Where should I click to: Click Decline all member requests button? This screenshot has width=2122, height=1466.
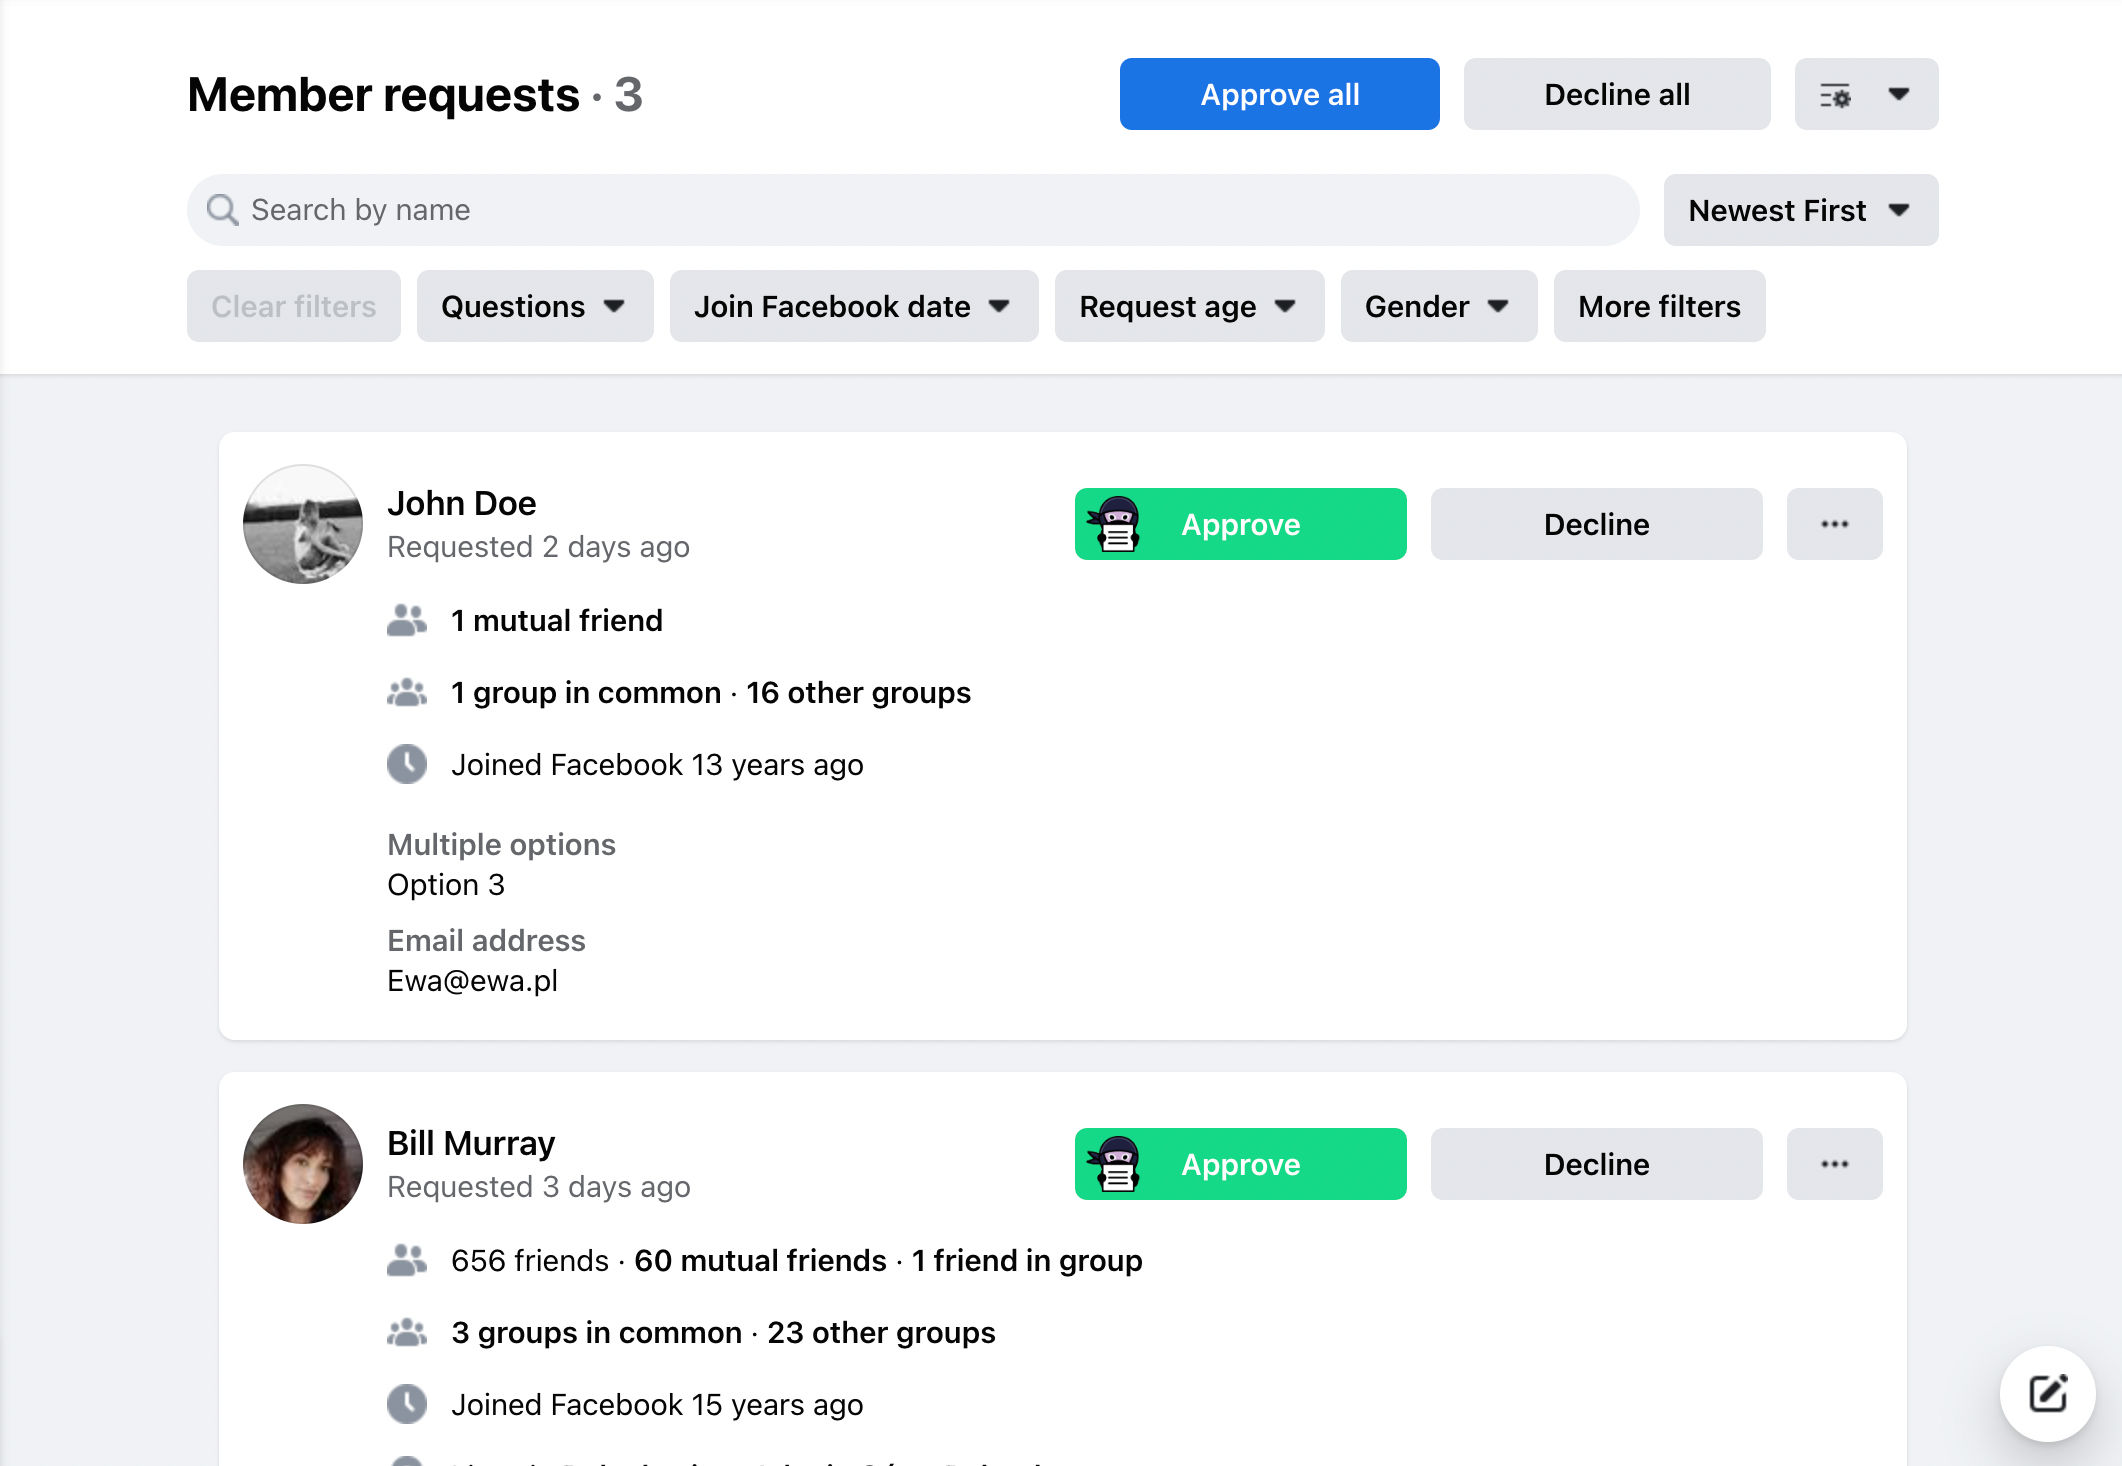(x=1616, y=94)
